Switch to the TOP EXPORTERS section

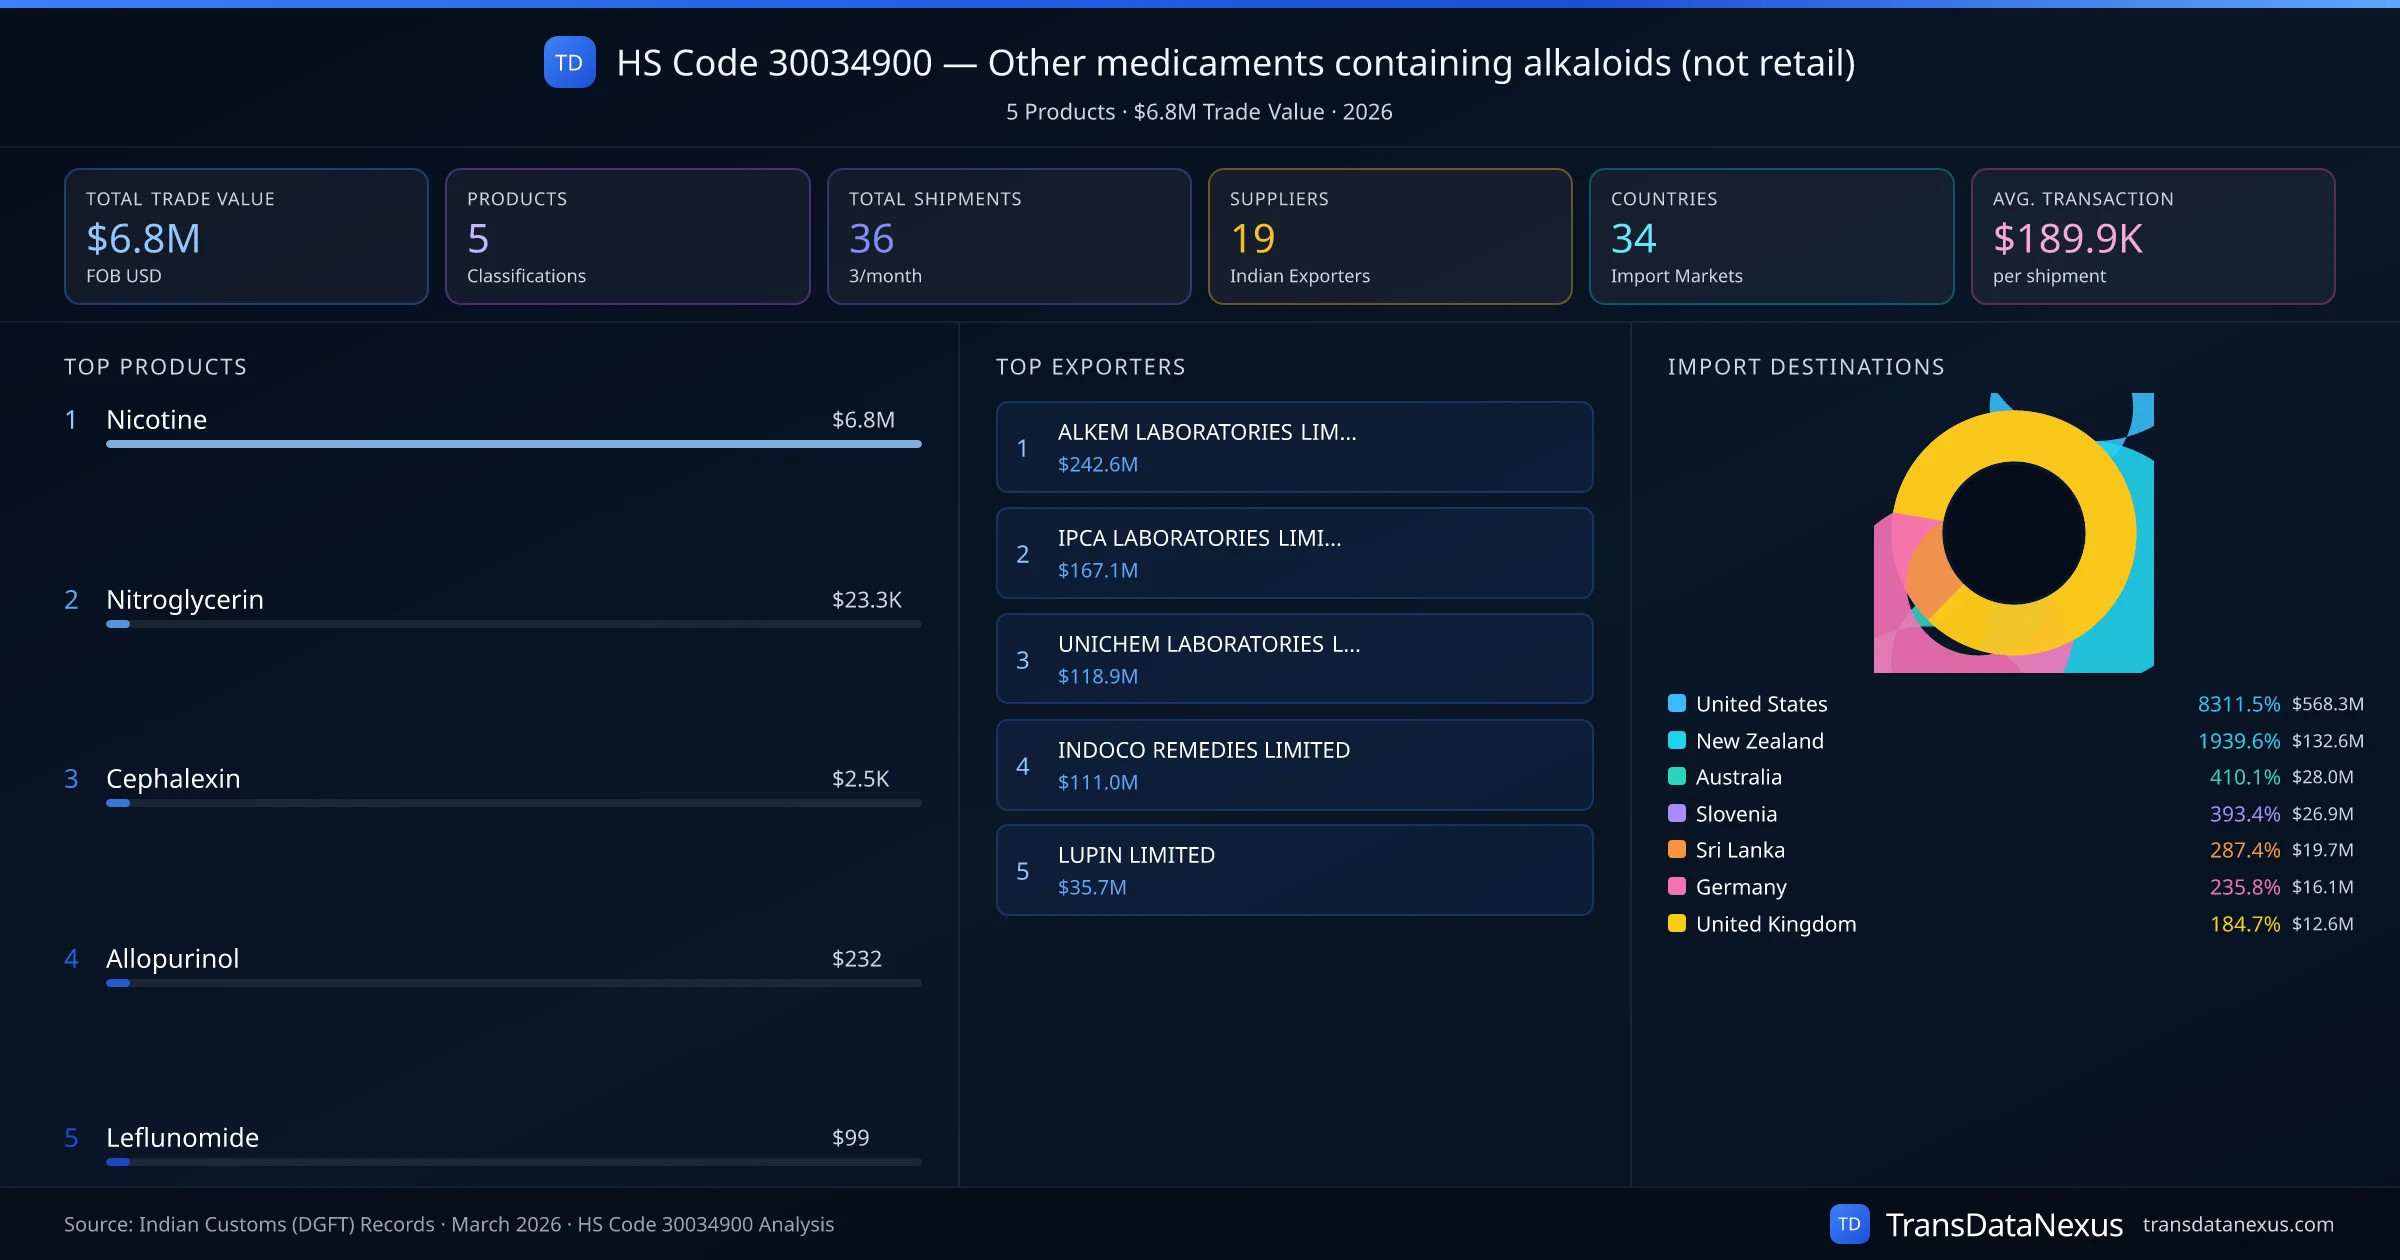[1091, 366]
